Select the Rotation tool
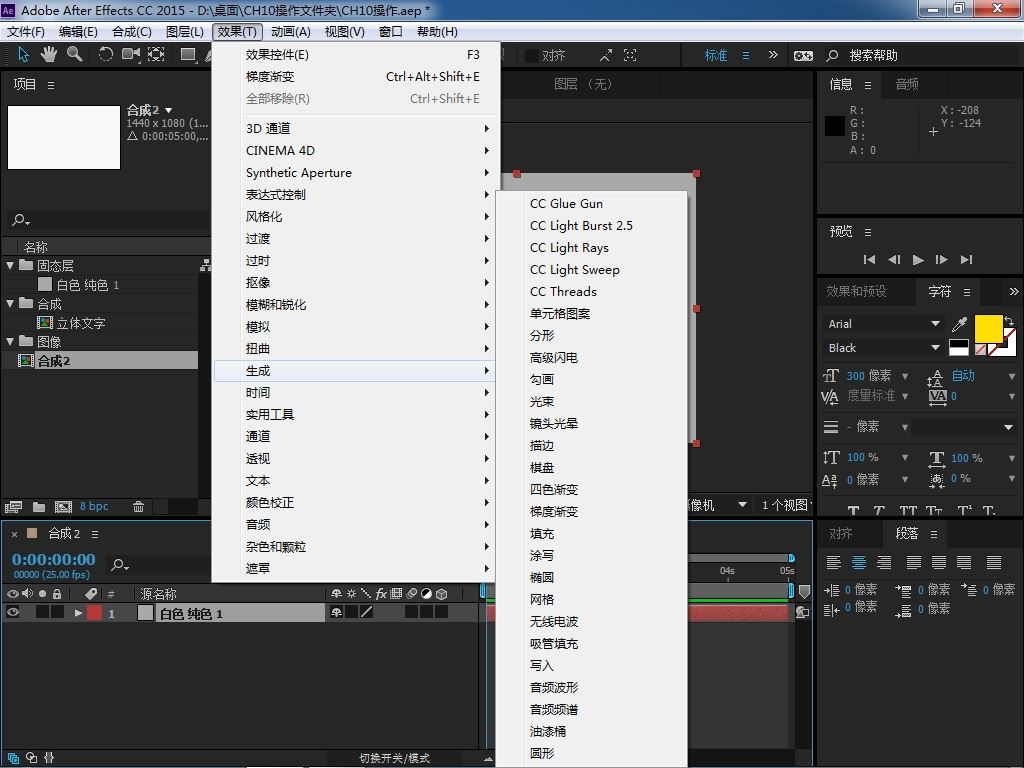1024x768 pixels. [105, 55]
